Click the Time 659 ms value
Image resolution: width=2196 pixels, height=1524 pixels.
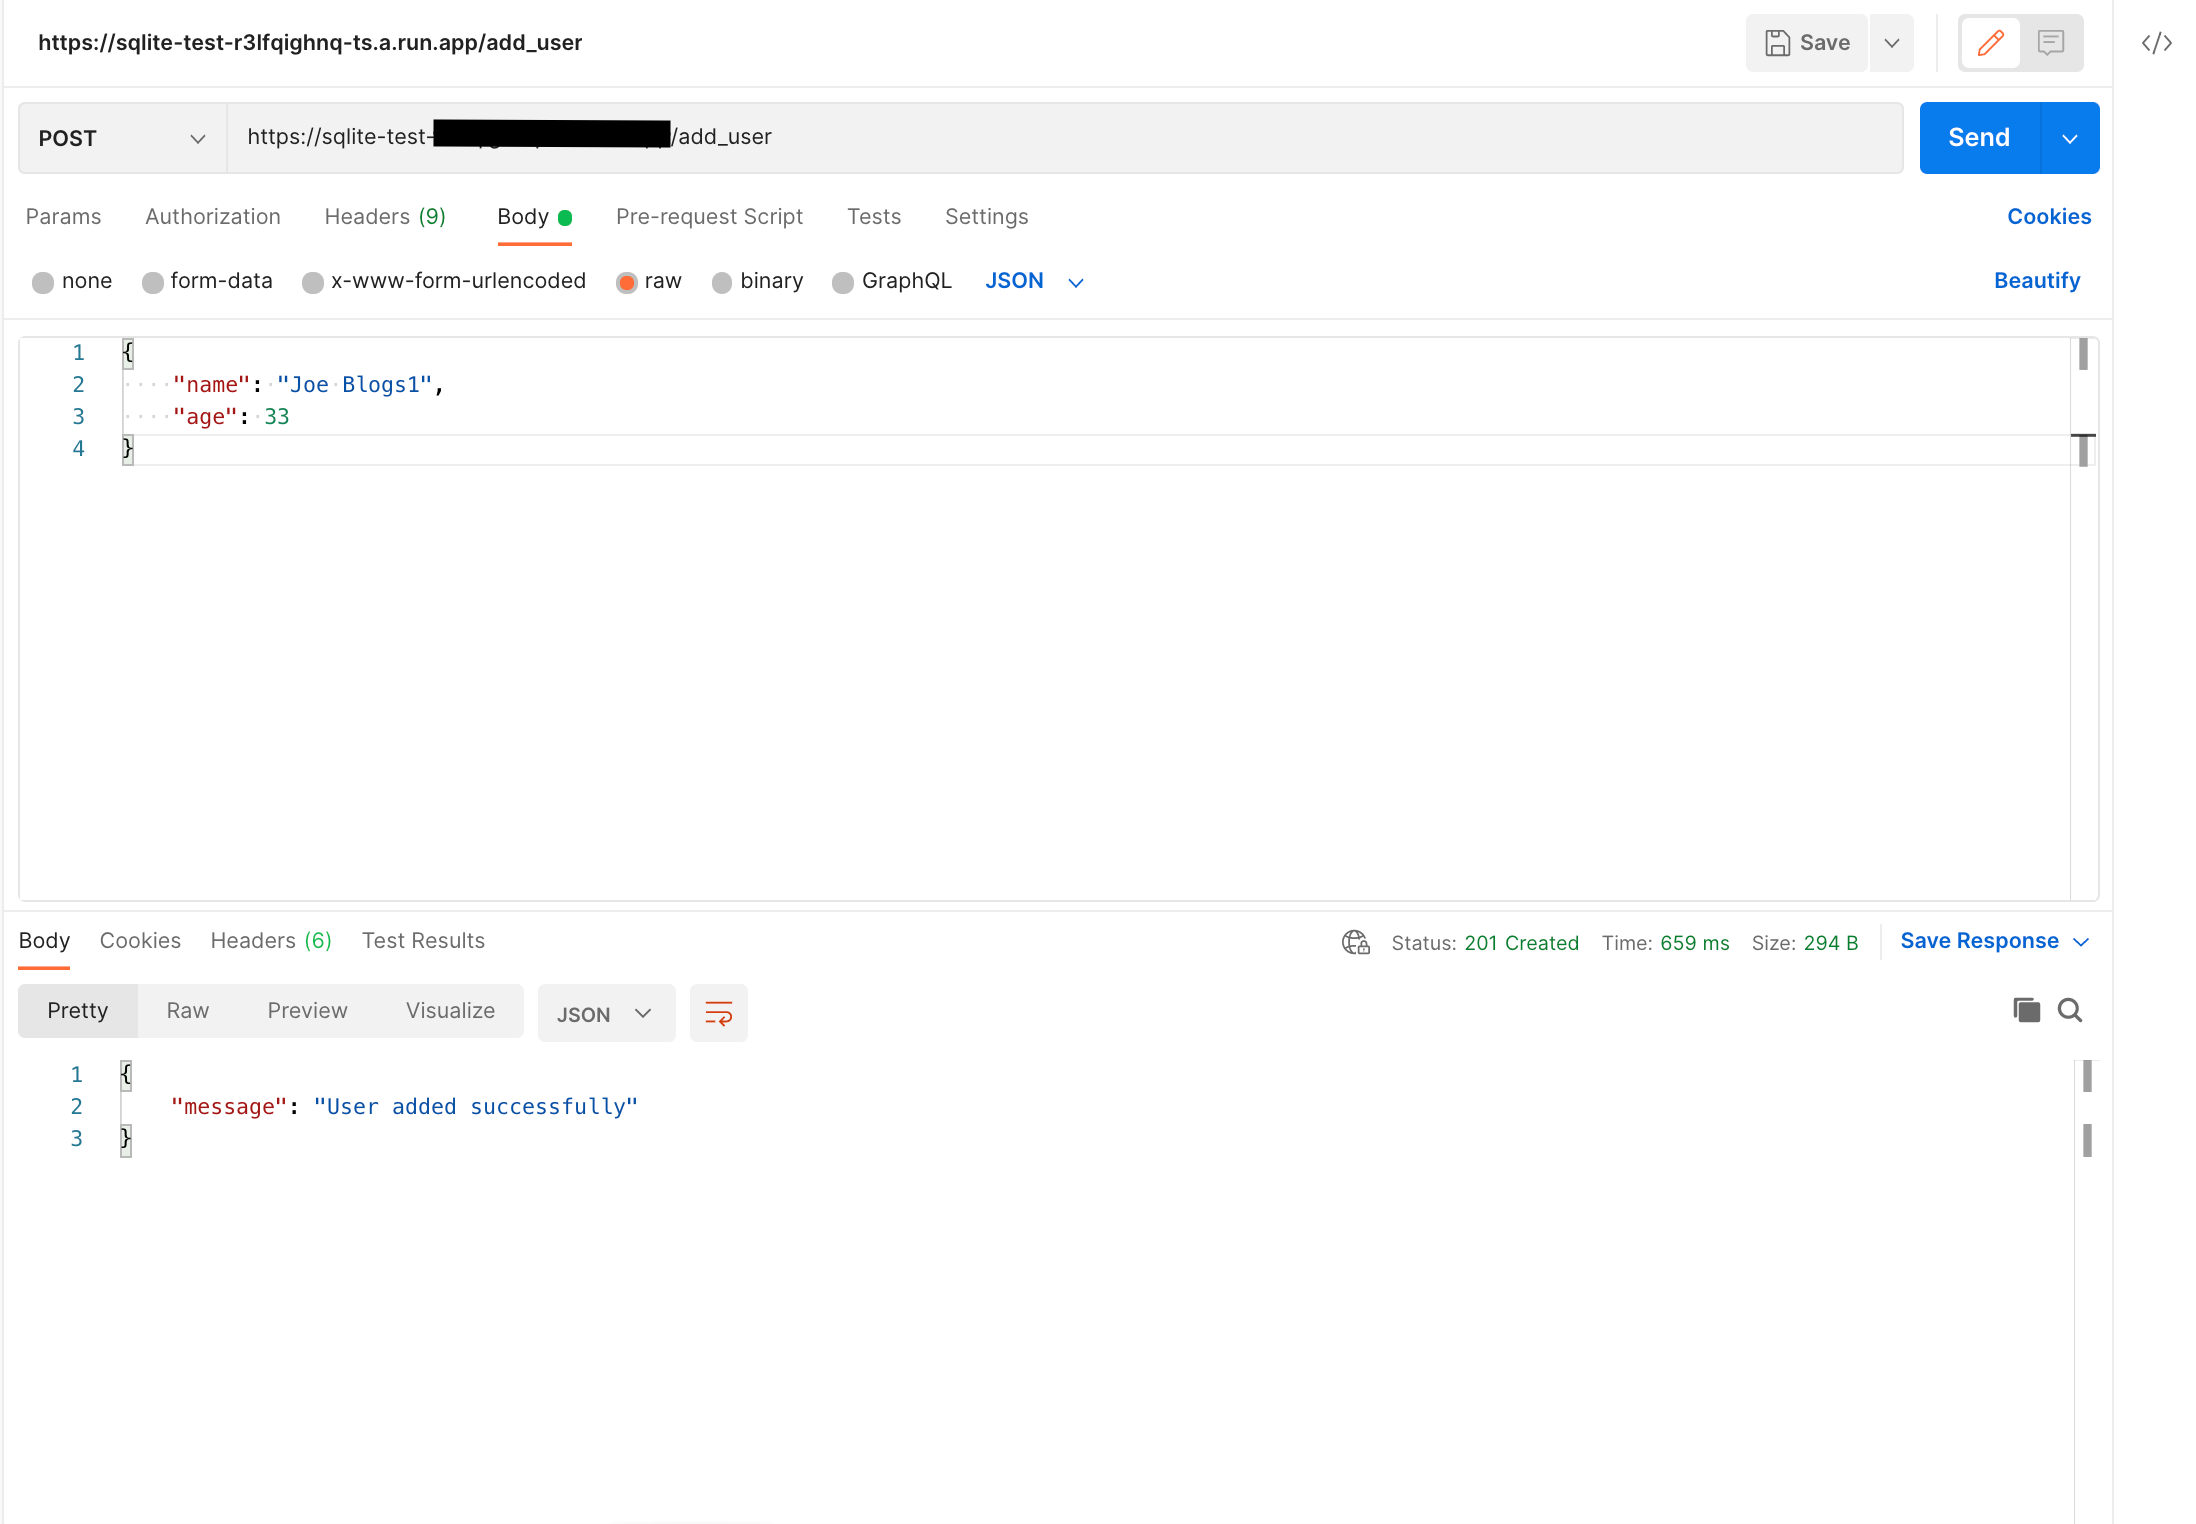[1694, 943]
